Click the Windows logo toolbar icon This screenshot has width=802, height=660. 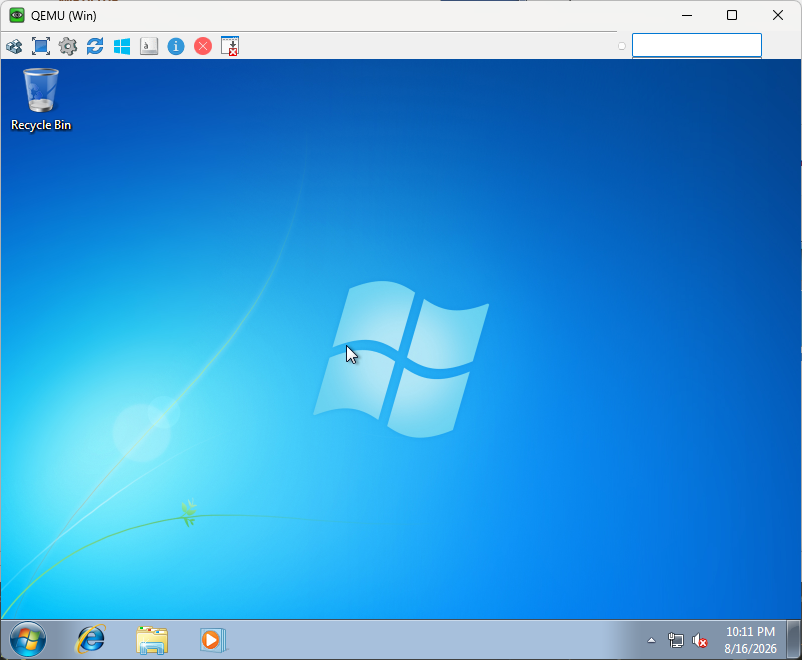[122, 47]
